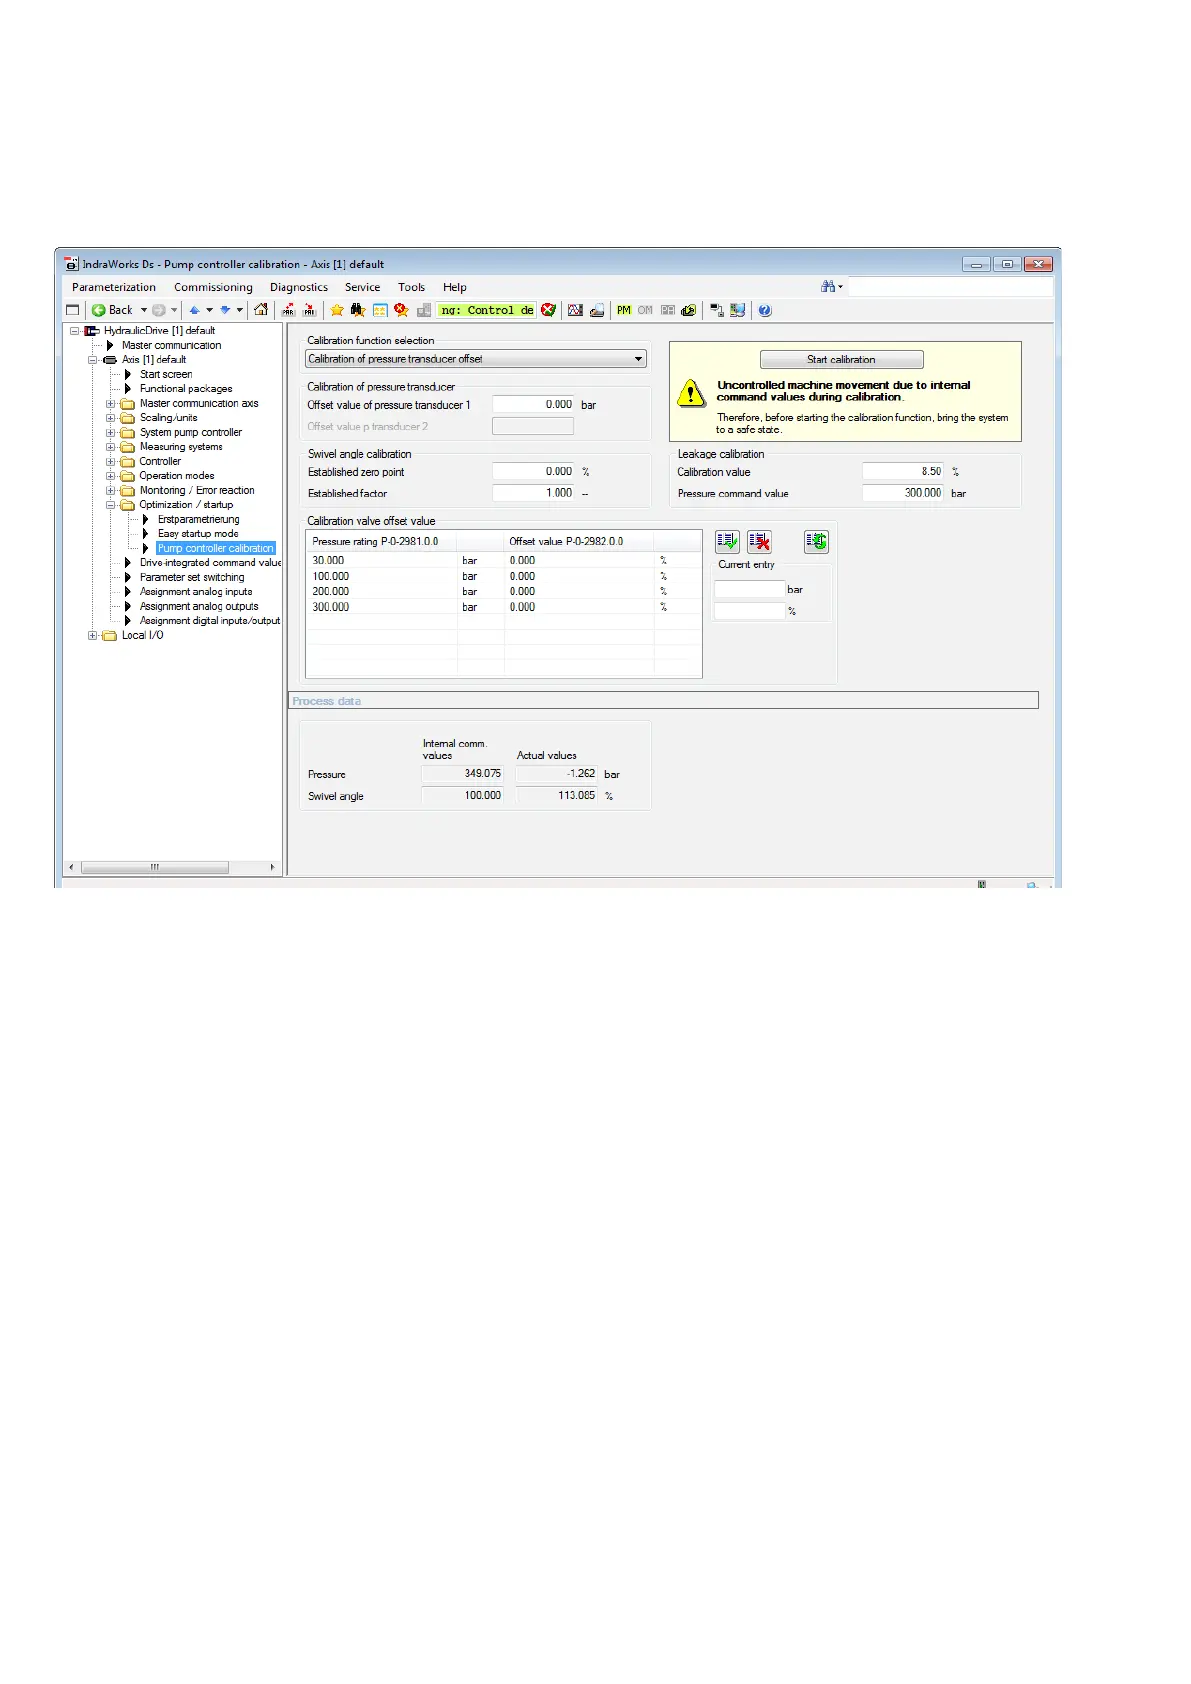Viewport: 1191px width, 1684px height.
Task: Click the Axis [1] motor icon in tree
Action: pos(110,359)
